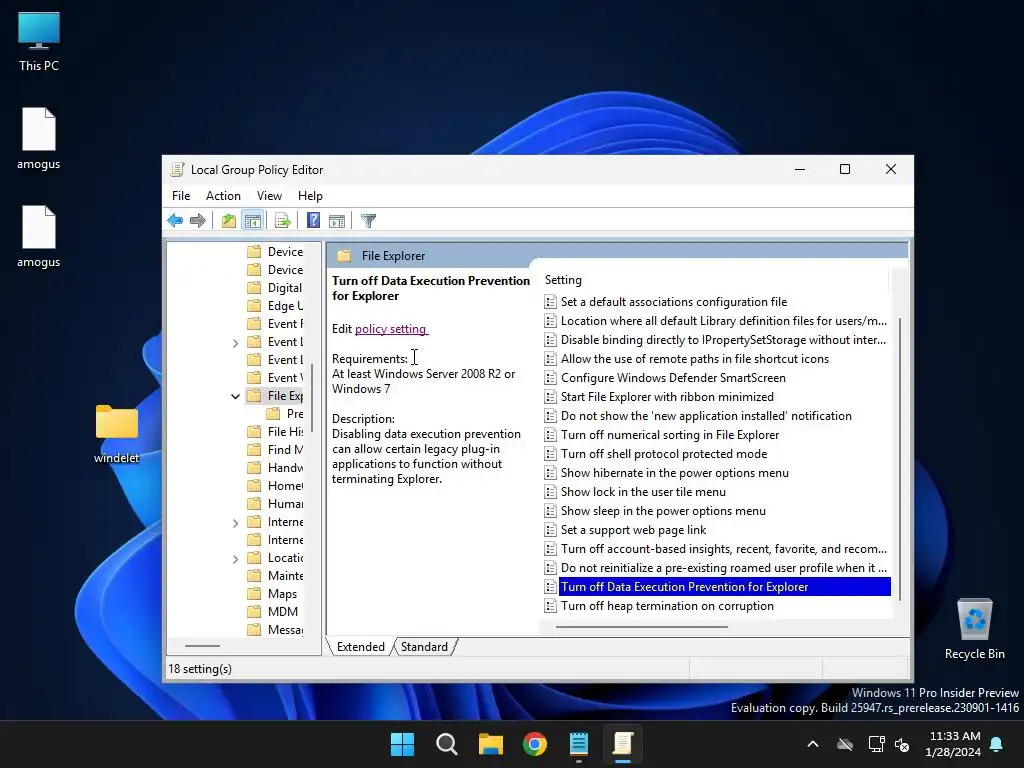Launch Google Chrome from the taskbar
This screenshot has height=768, width=1024.
click(x=535, y=744)
